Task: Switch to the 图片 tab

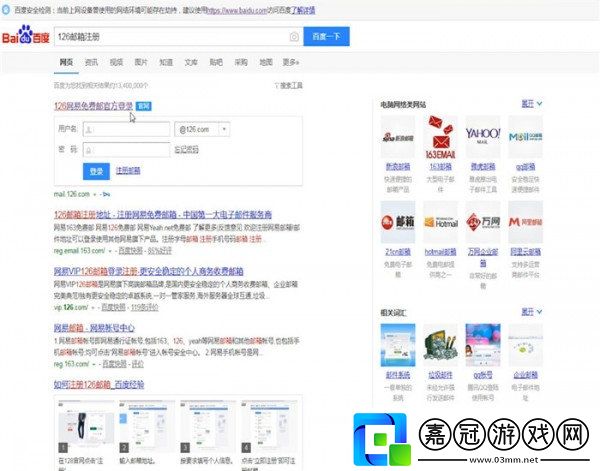Action: tap(141, 62)
